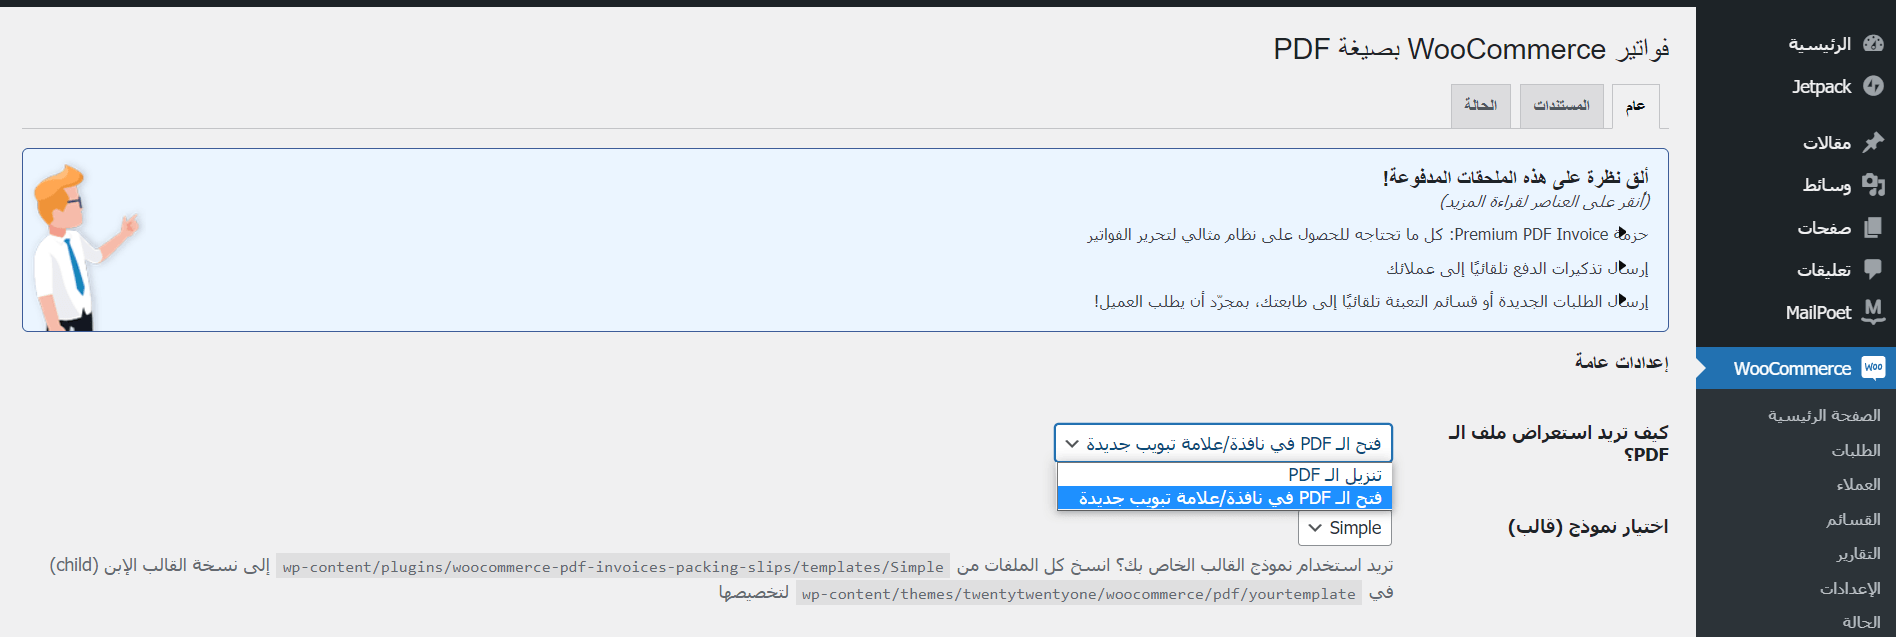Screen dimensions: 1896x637
Task: Open the مقالات pushpin icon
Action: click(x=1873, y=143)
